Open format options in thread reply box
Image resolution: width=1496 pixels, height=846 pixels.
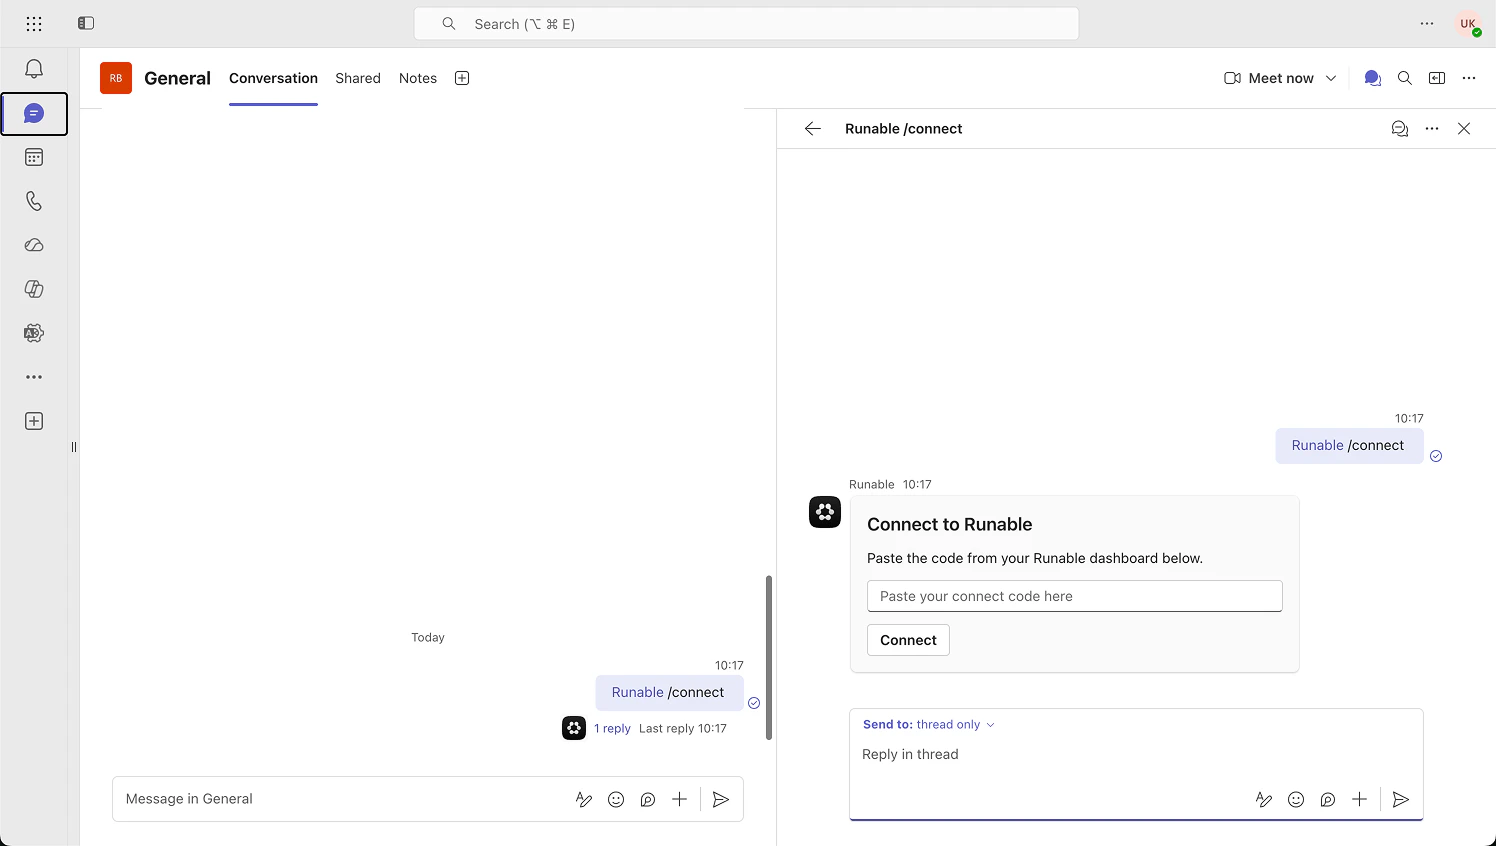point(1264,799)
